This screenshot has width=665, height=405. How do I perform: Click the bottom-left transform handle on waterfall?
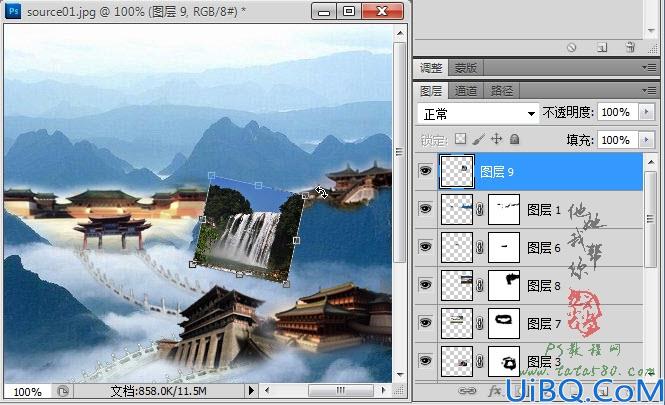pos(193,264)
